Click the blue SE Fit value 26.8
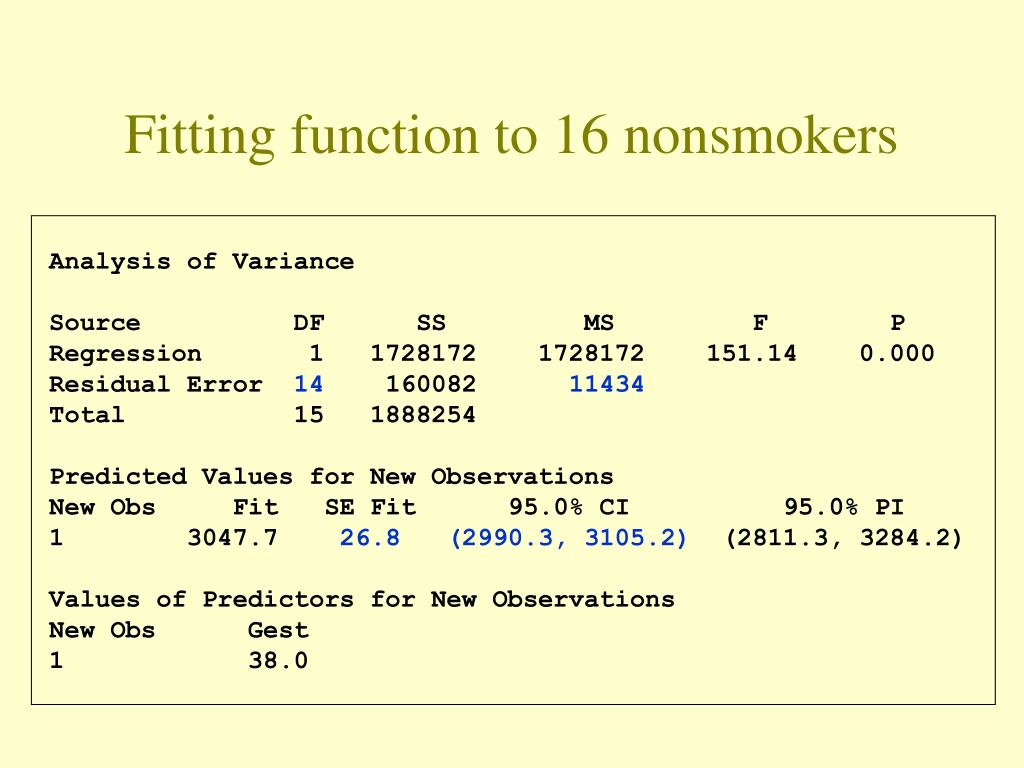The image size is (1024, 768). pyautogui.click(x=370, y=537)
